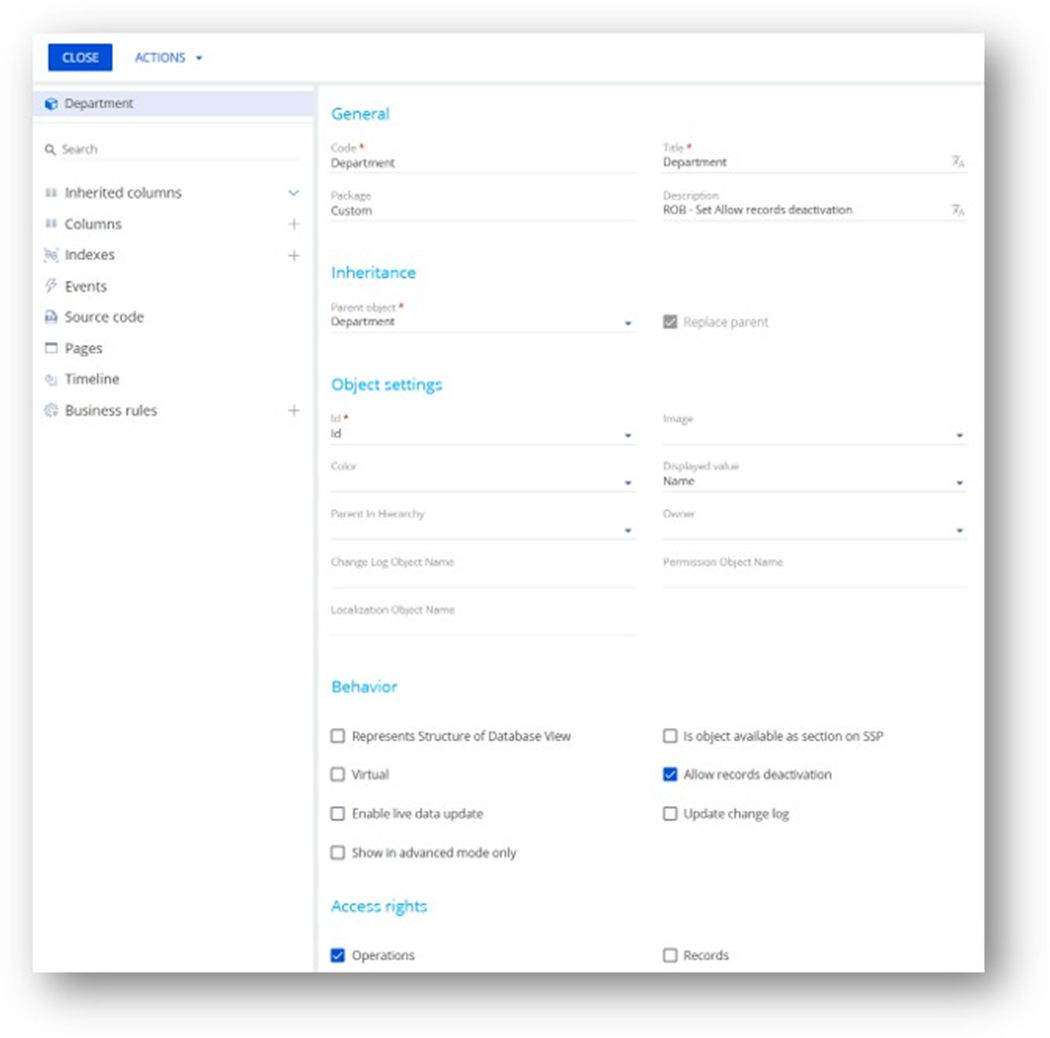Click the plus icon beside Business rules
The height and width of the screenshot is (1038, 1050).
click(x=294, y=411)
